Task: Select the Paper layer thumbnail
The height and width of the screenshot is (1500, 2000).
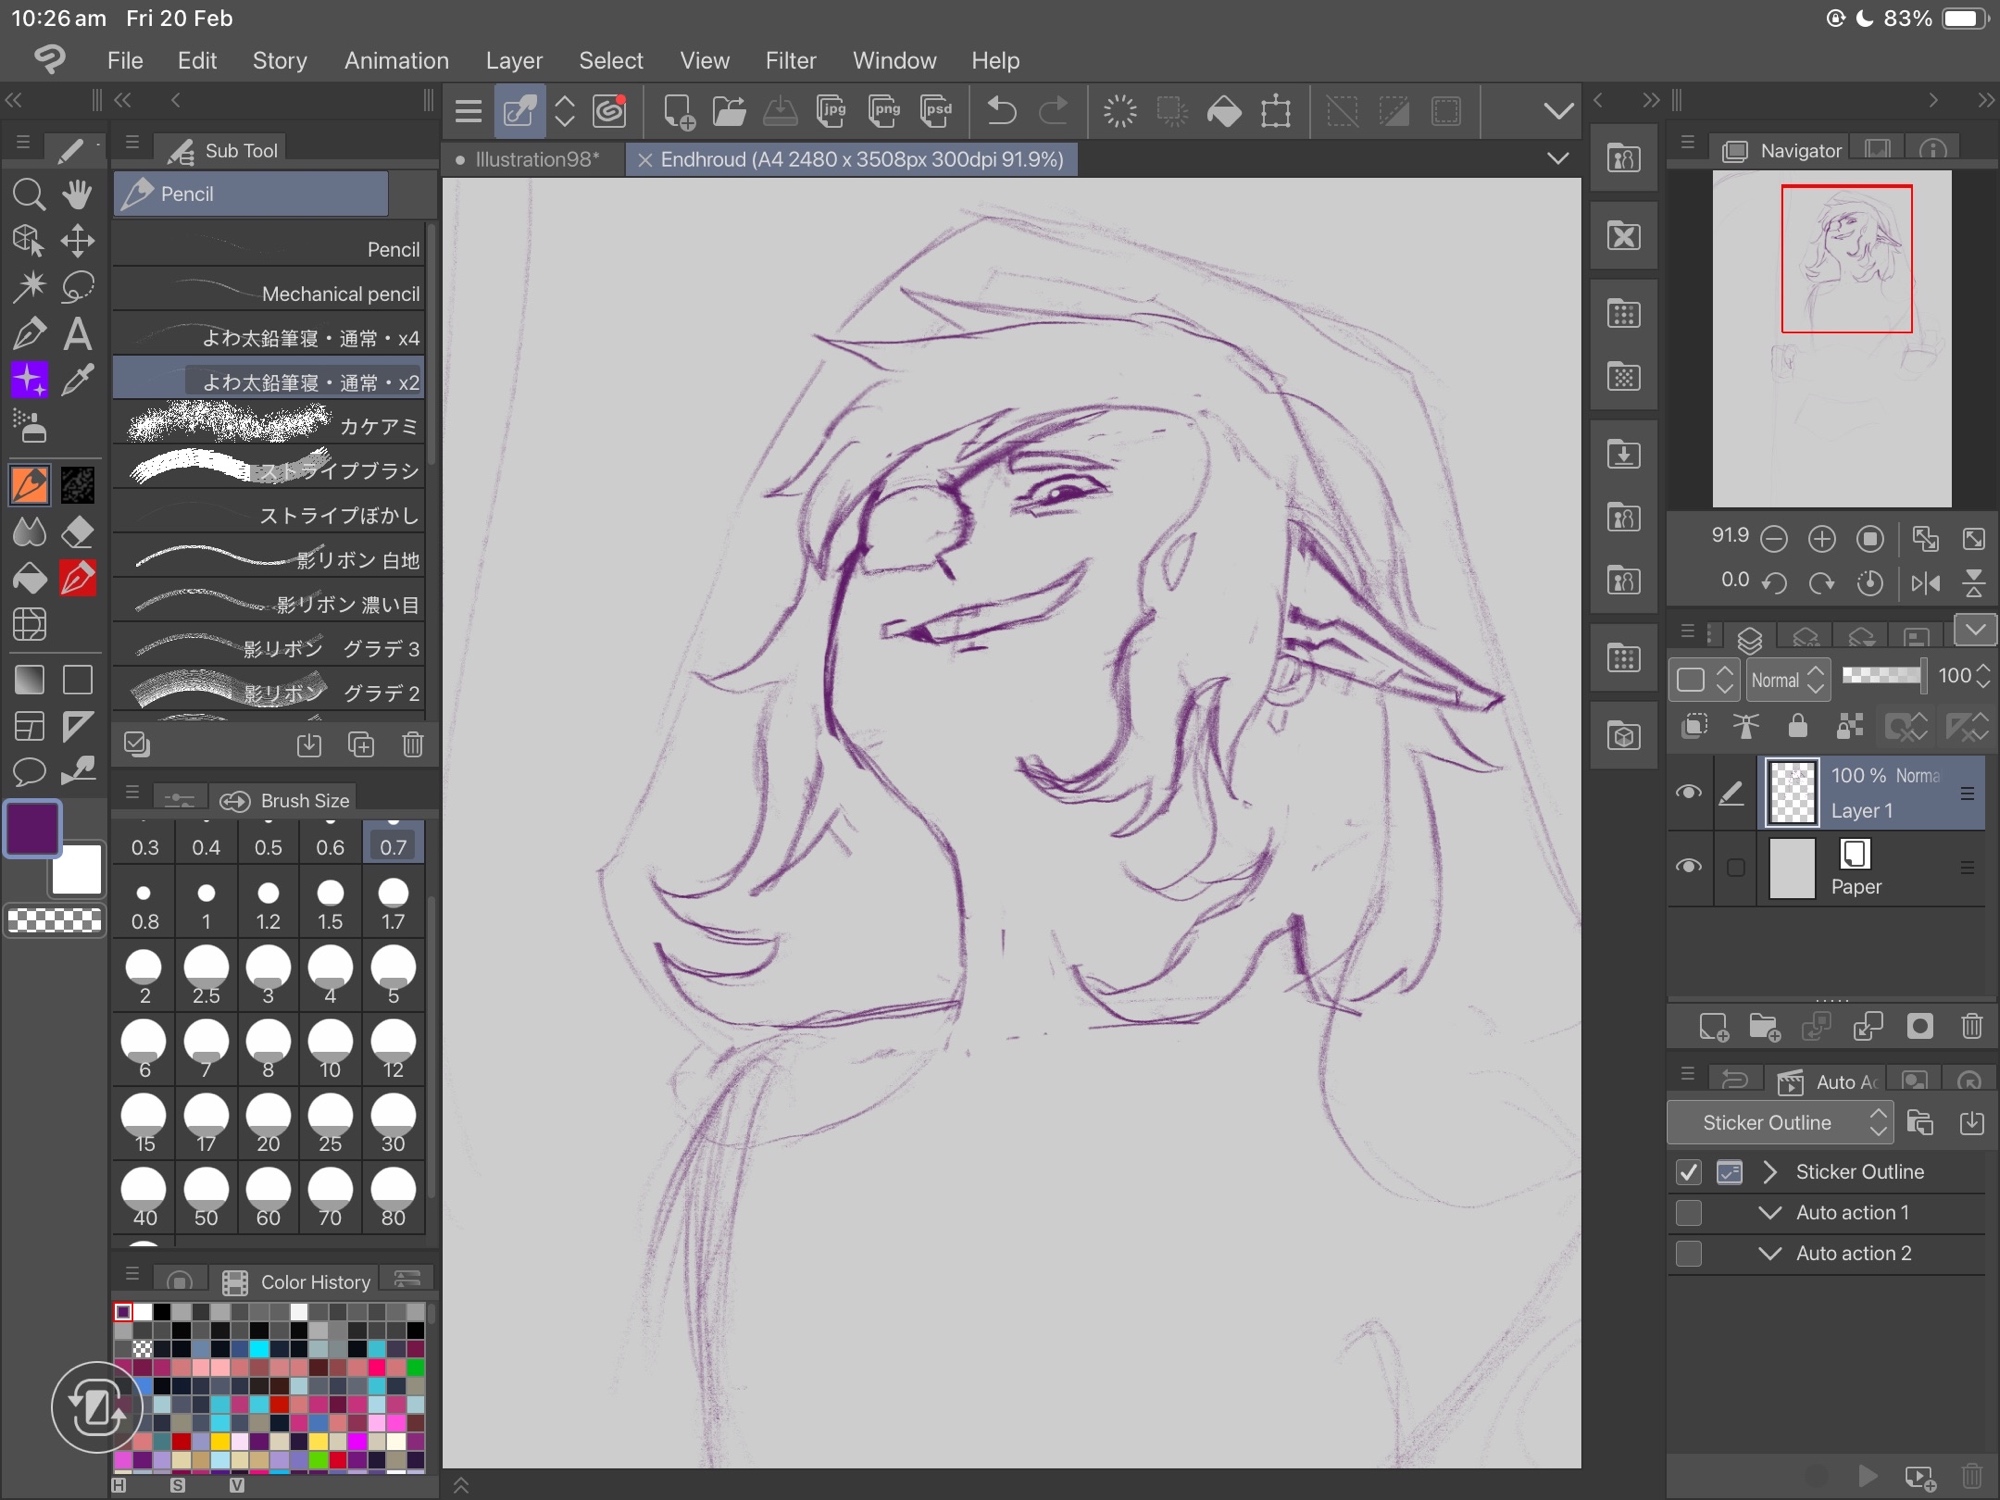Action: pos(1791,868)
